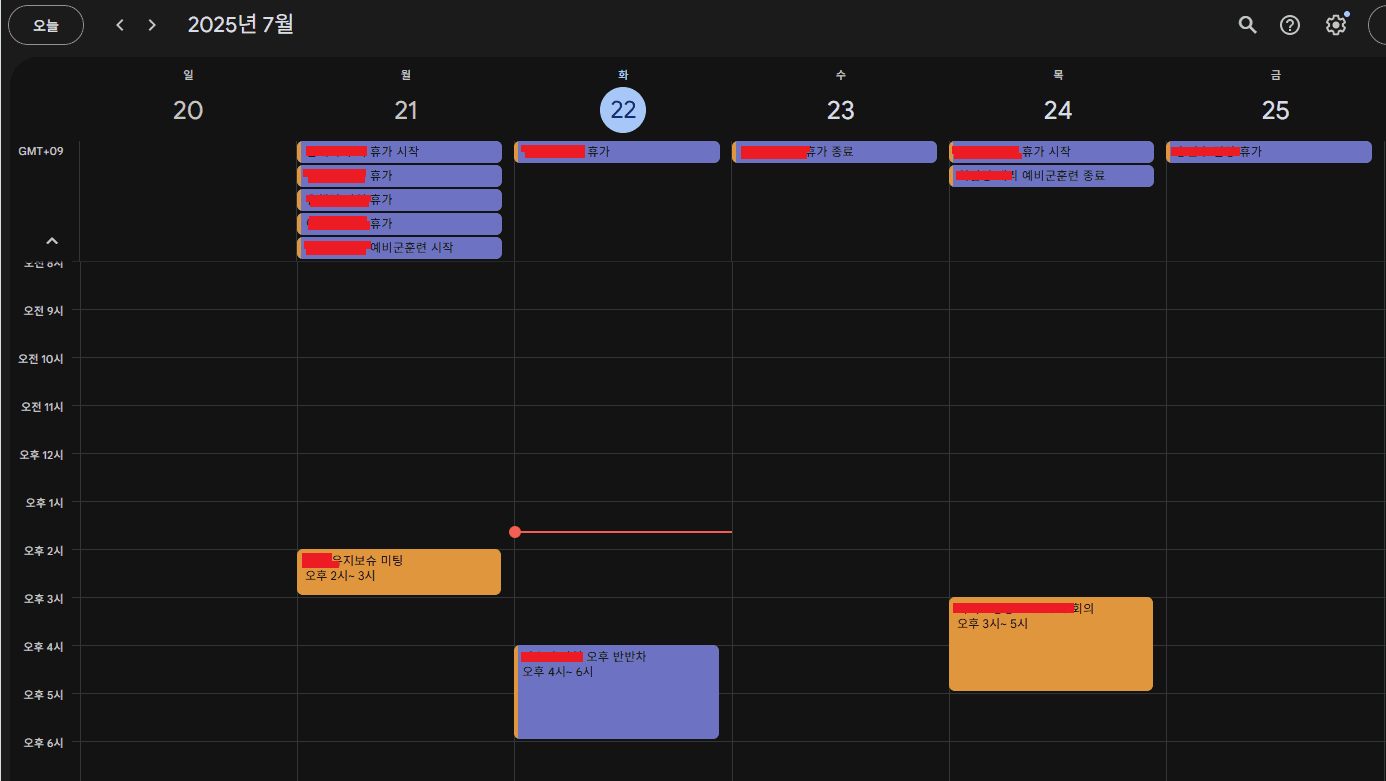Screen dimensions: 1386x781
Task: Click the help question mark icon
Action: [1290, 25]
